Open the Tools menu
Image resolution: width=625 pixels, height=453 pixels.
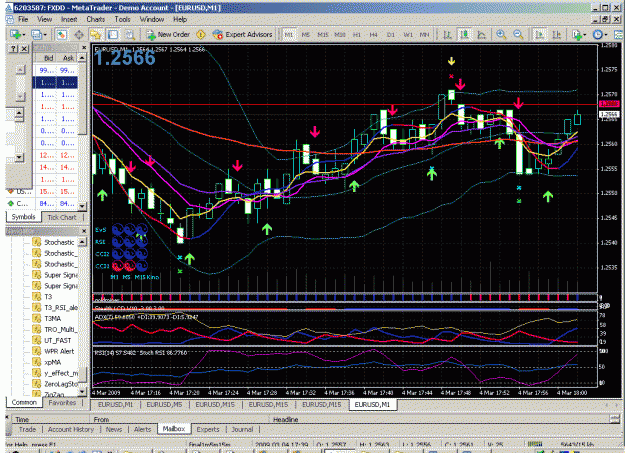pos(122,19)
